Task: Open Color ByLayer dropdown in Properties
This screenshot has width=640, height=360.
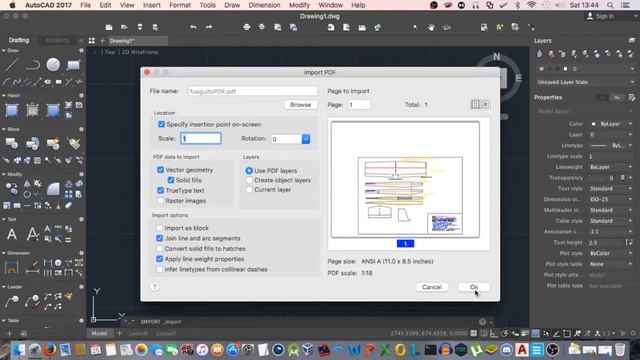Action: [x=612, y=124]
